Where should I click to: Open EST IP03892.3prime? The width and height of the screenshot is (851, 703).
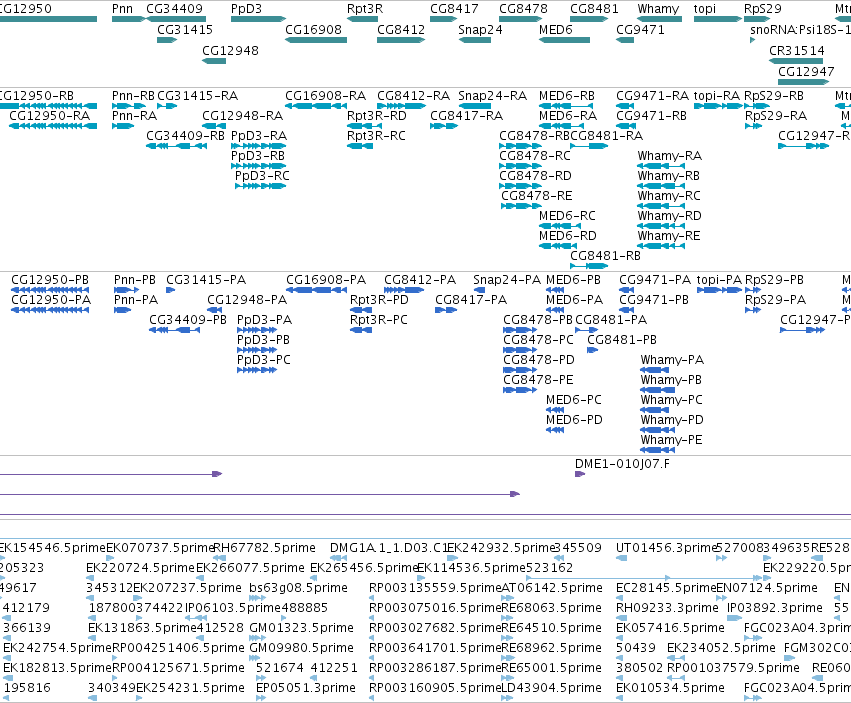tap(774, 608)
